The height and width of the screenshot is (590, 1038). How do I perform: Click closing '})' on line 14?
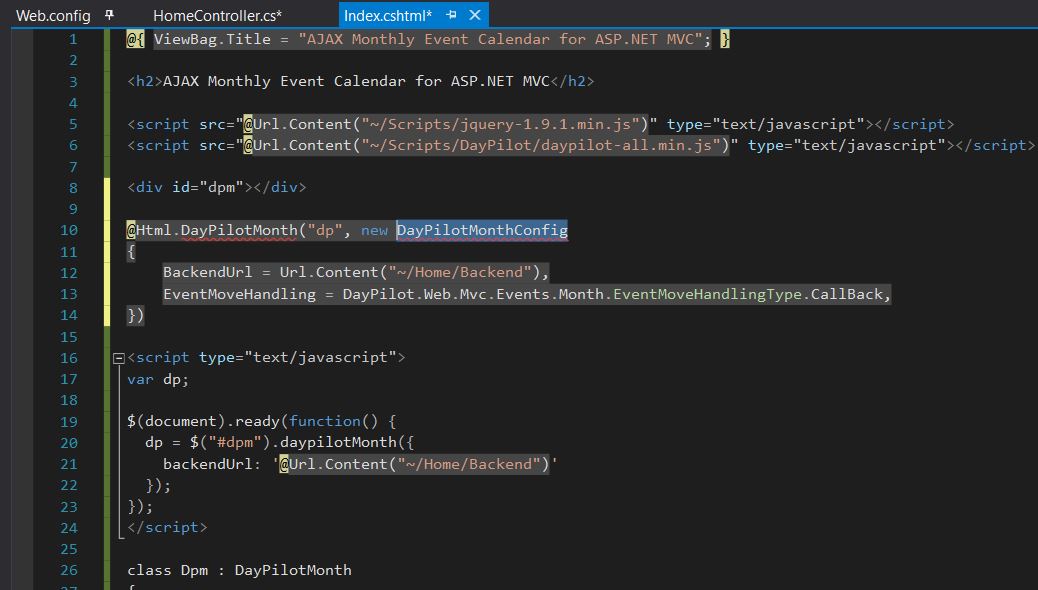pyautogui.click(x=135, y=315)
